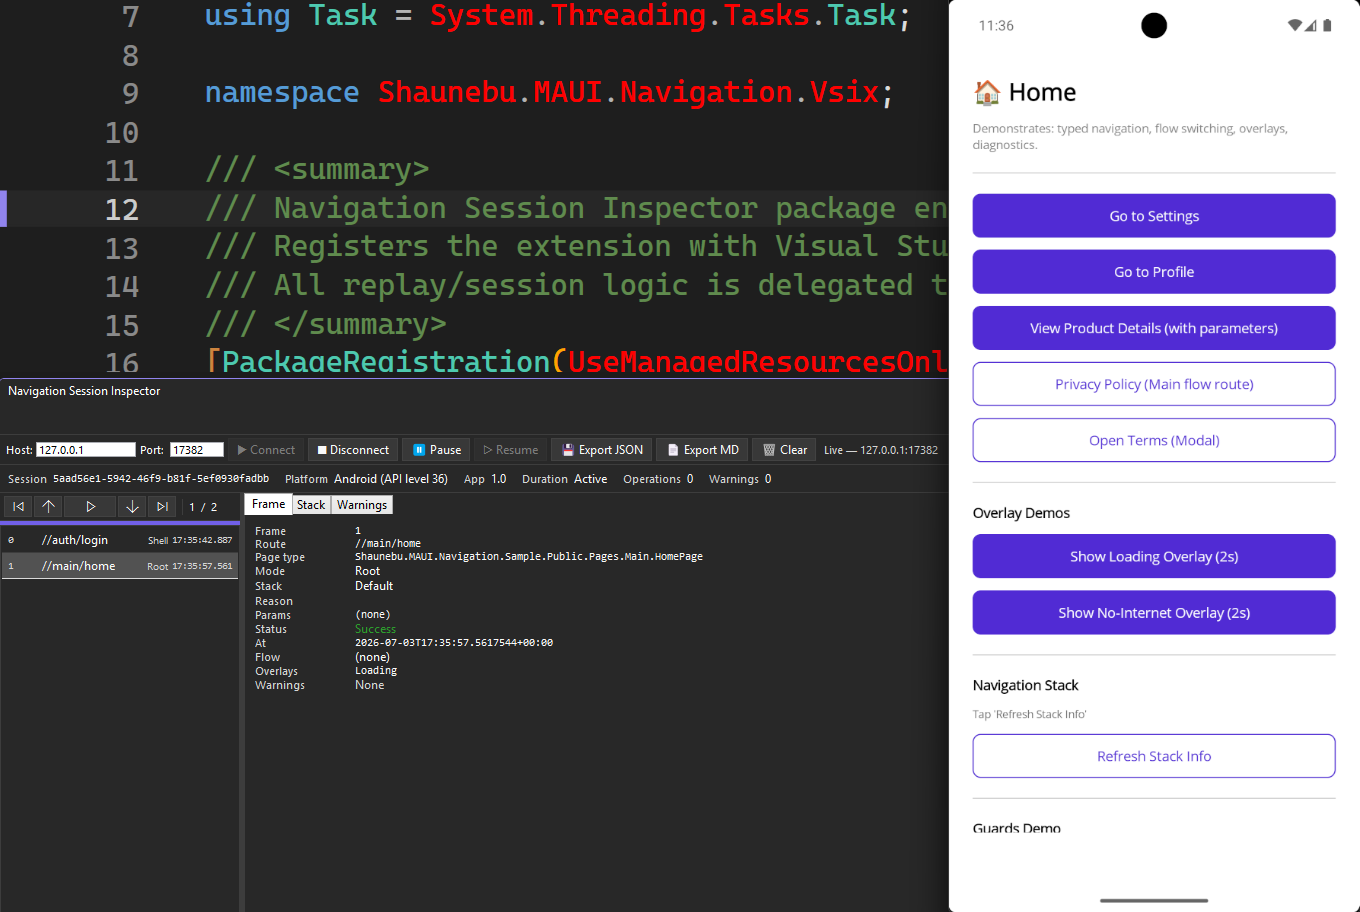Select the //main/home frame row
The width and height of the screenshot is (1360, 912).
coord(120,566)
